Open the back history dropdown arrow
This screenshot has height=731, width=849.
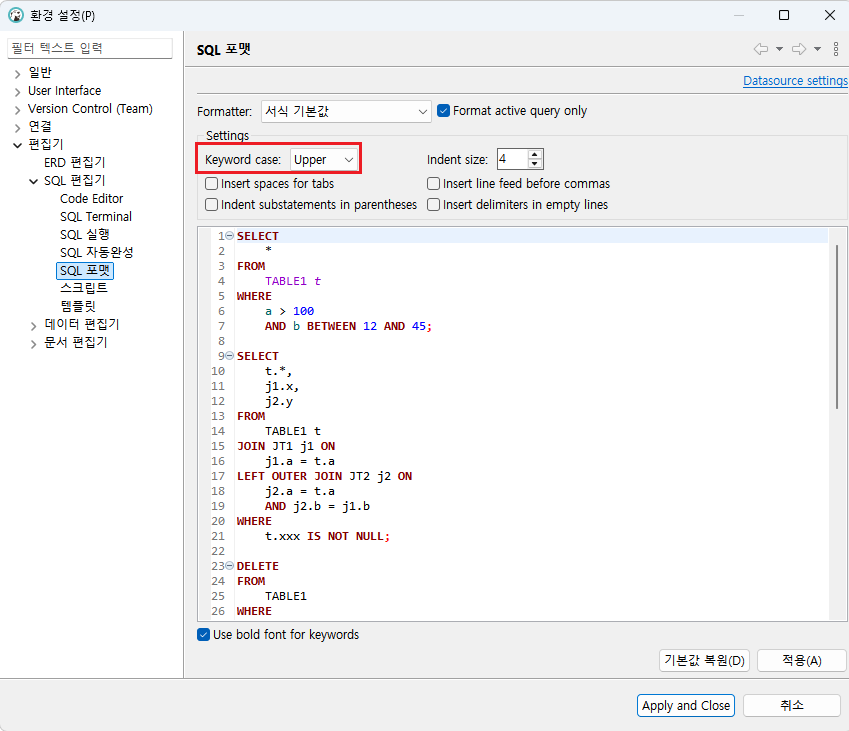tap(779, 49)
